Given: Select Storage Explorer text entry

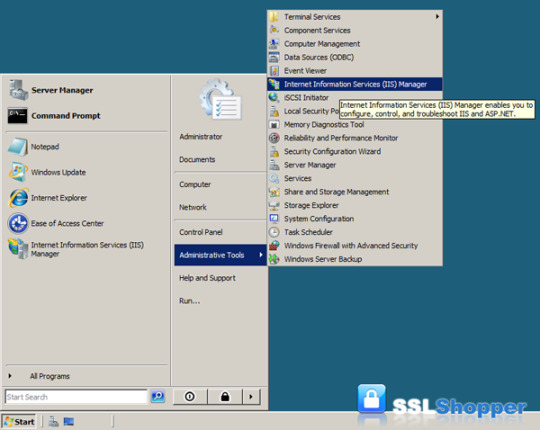Looking at the screenshot, I should (x=311, y=205).
